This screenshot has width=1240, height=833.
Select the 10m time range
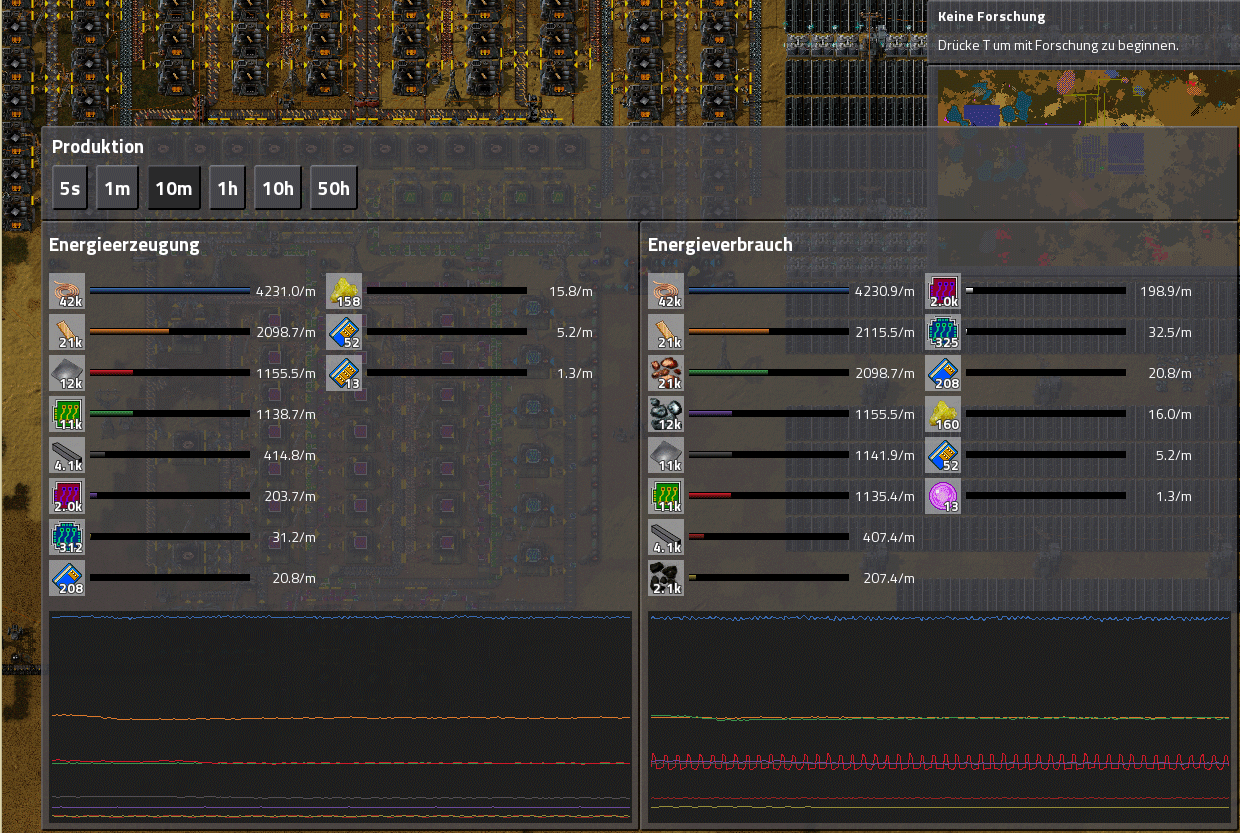(173, 188)
